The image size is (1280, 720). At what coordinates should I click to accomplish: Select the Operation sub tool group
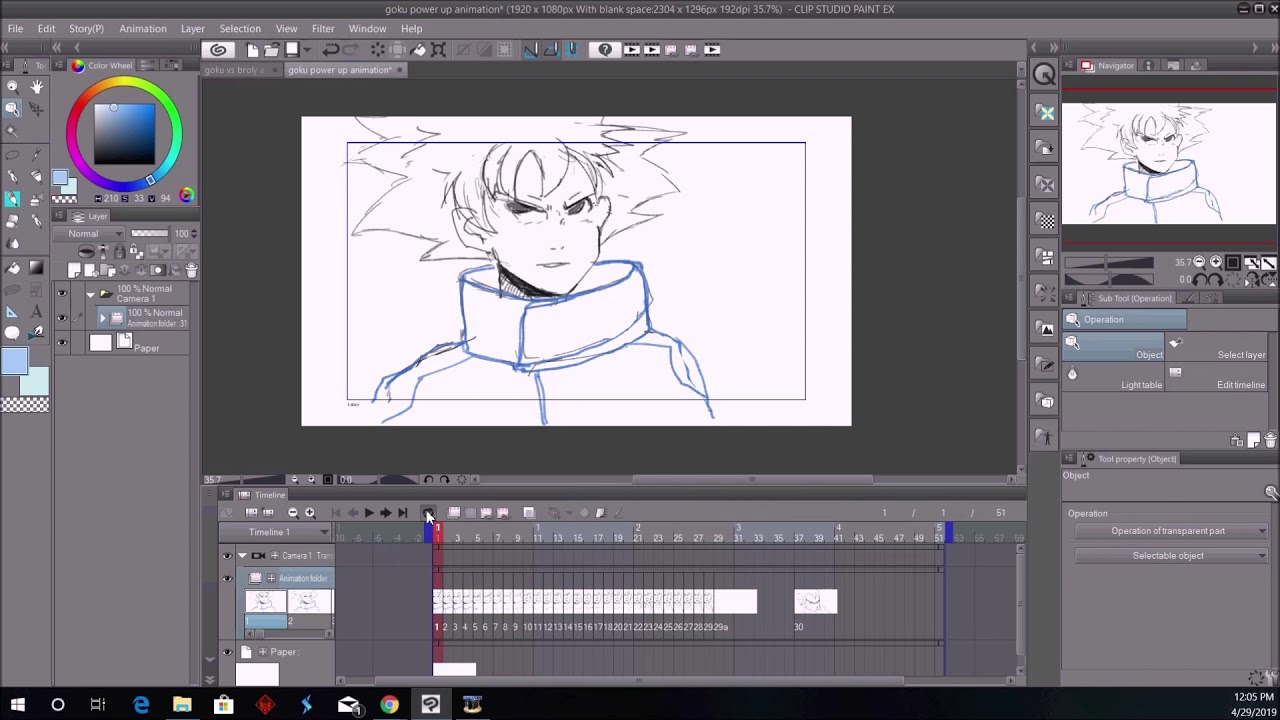point(1125,320)
